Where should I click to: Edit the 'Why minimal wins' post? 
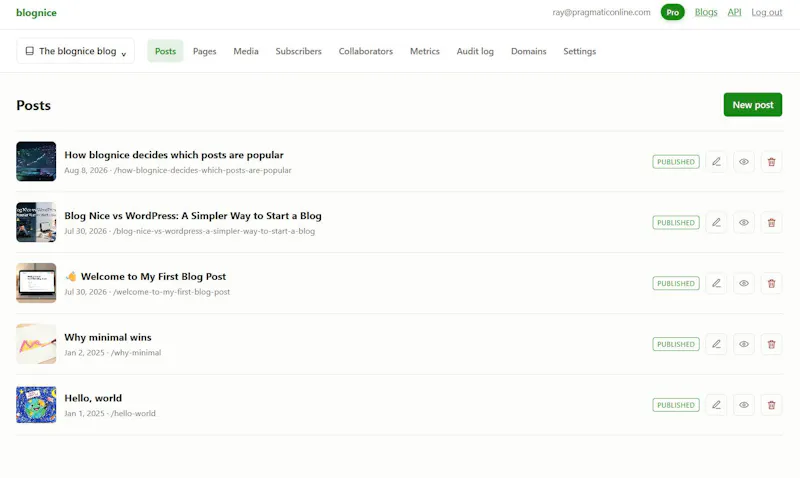point(716,344)
